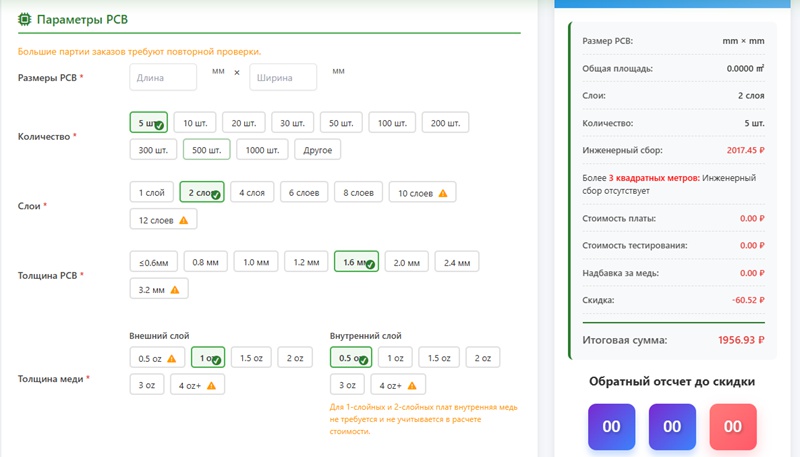Choose 2.0 мм board thickness
Image resolution: width=800 pixels, height=457 pixels.
point(406,262)
